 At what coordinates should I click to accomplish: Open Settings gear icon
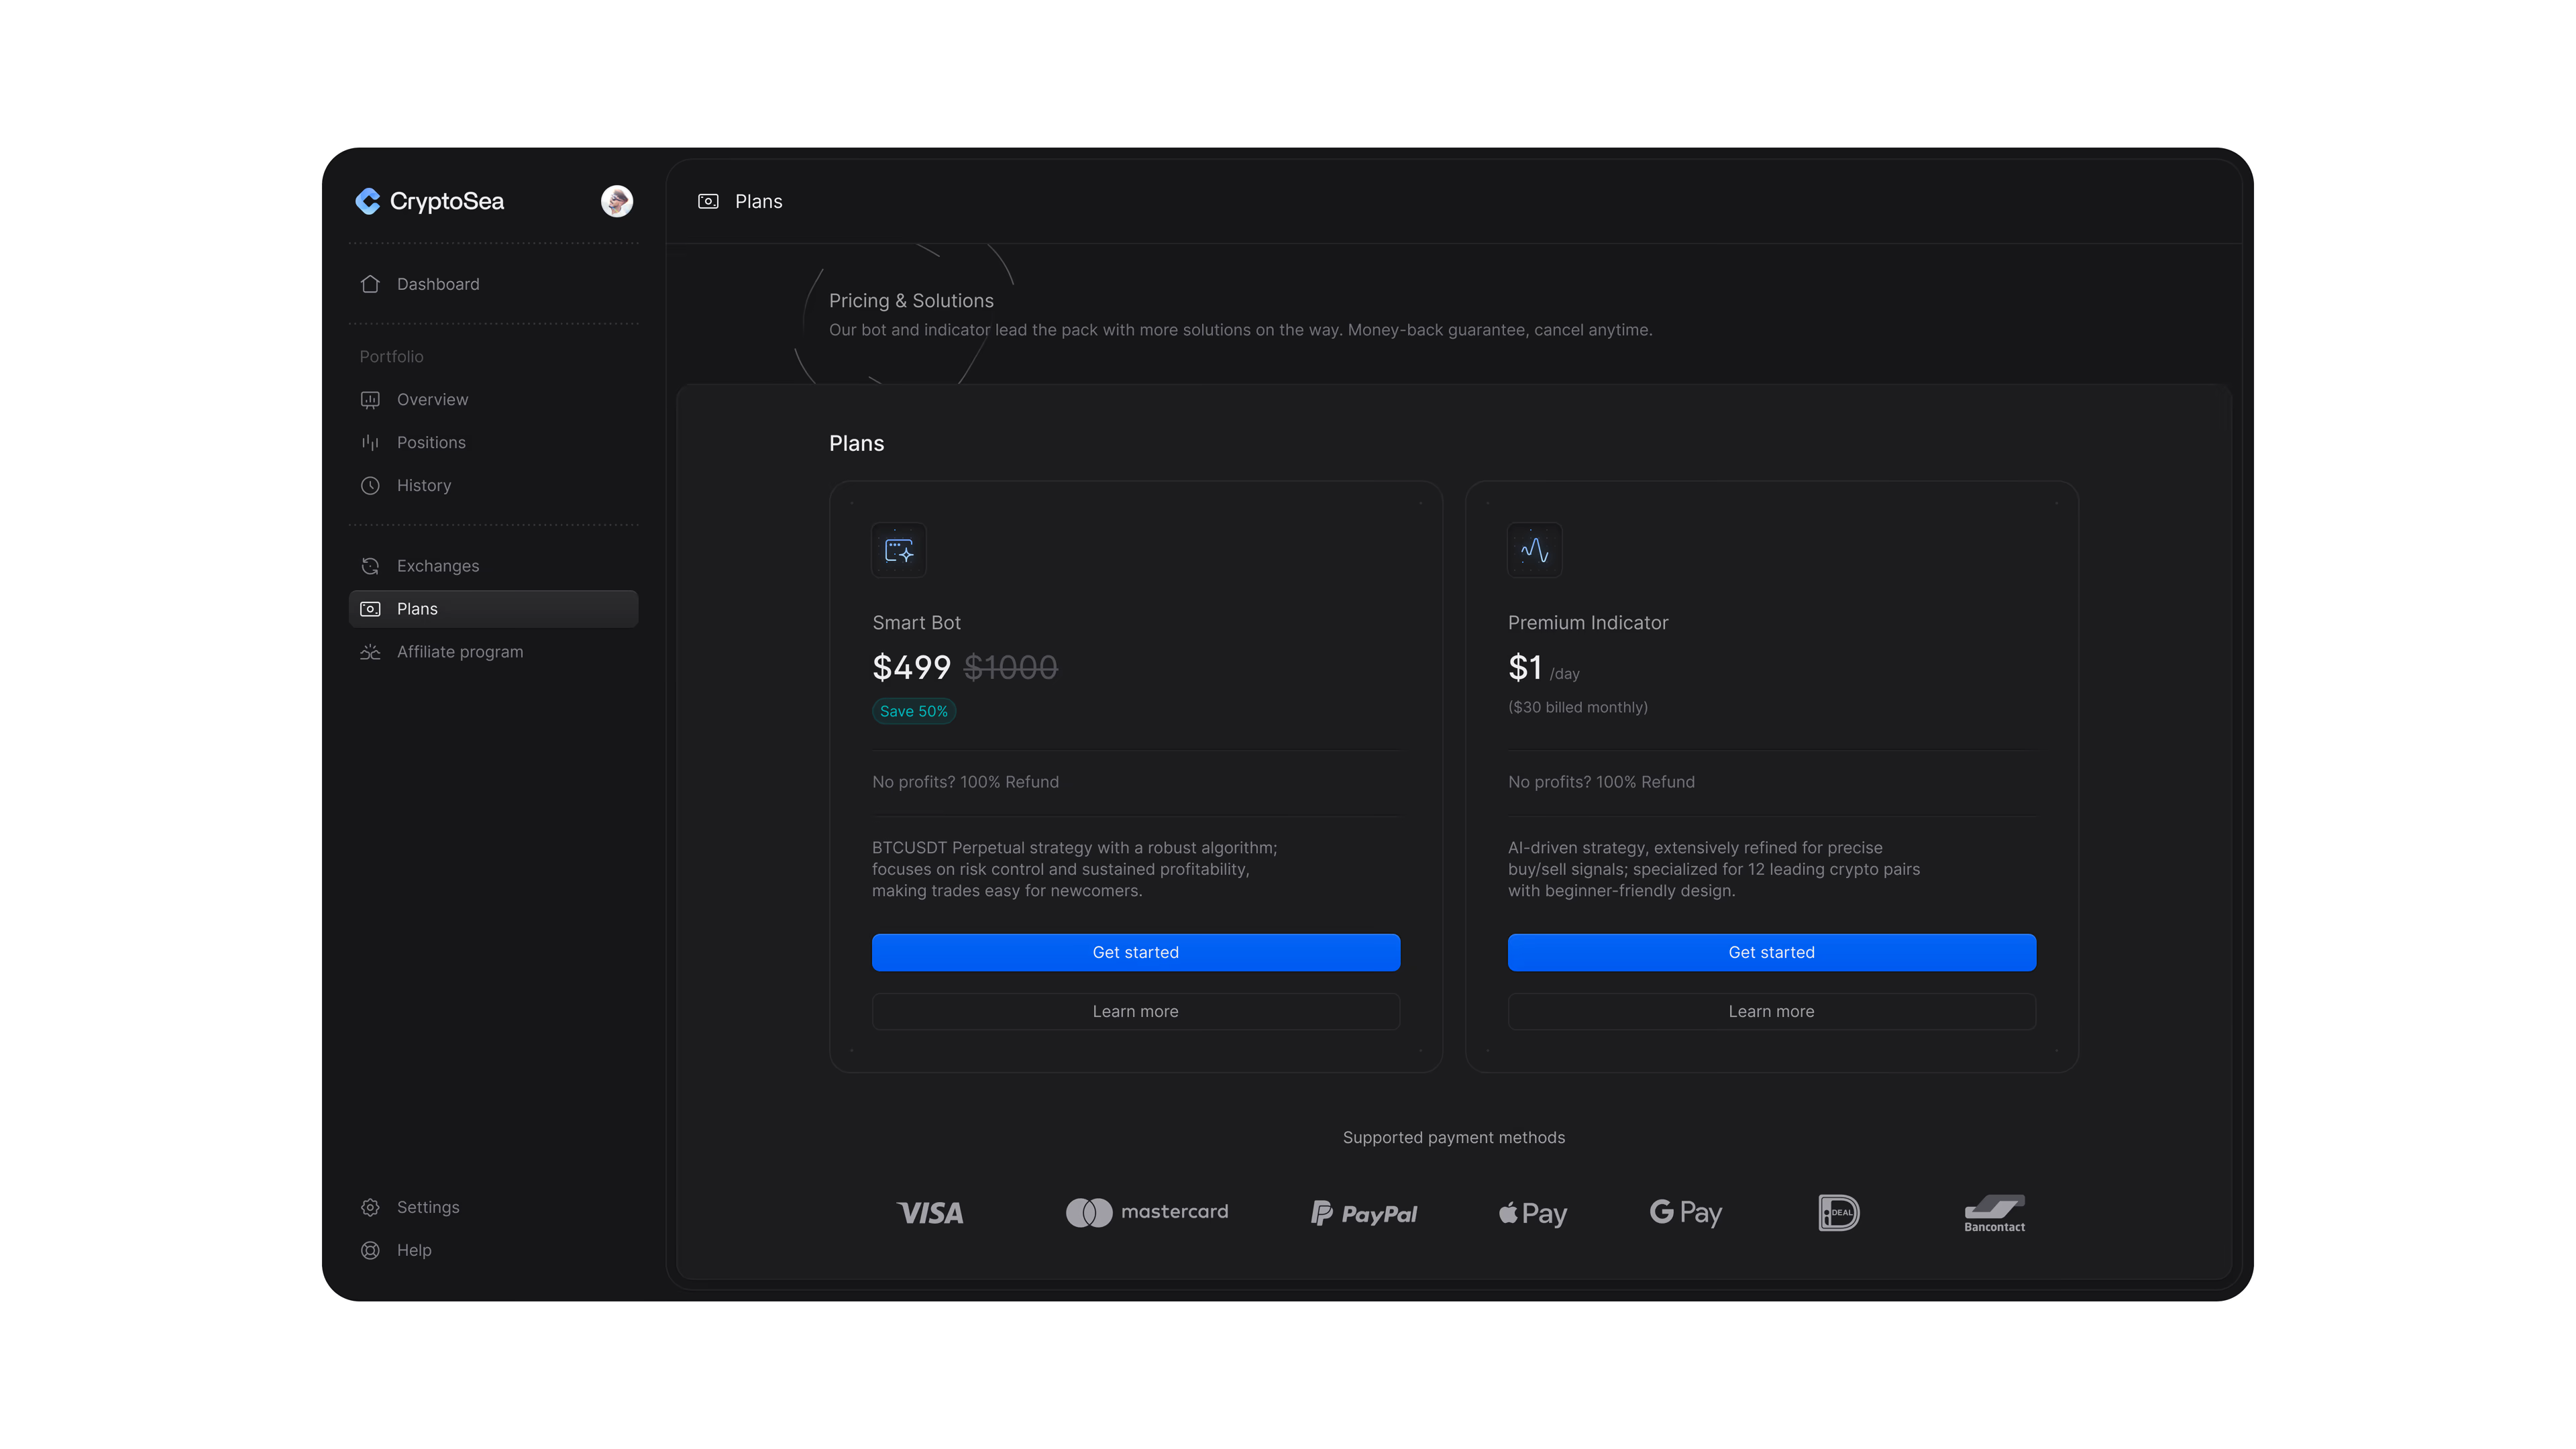(370, 1207)
